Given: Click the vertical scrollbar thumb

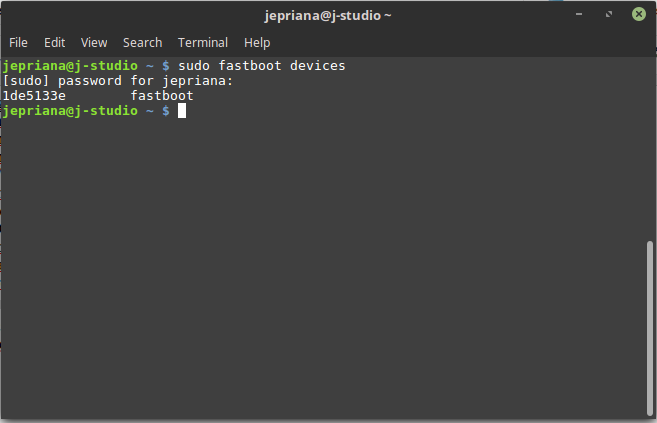Looking at the screenshot, I should click(x=650, y=328).
